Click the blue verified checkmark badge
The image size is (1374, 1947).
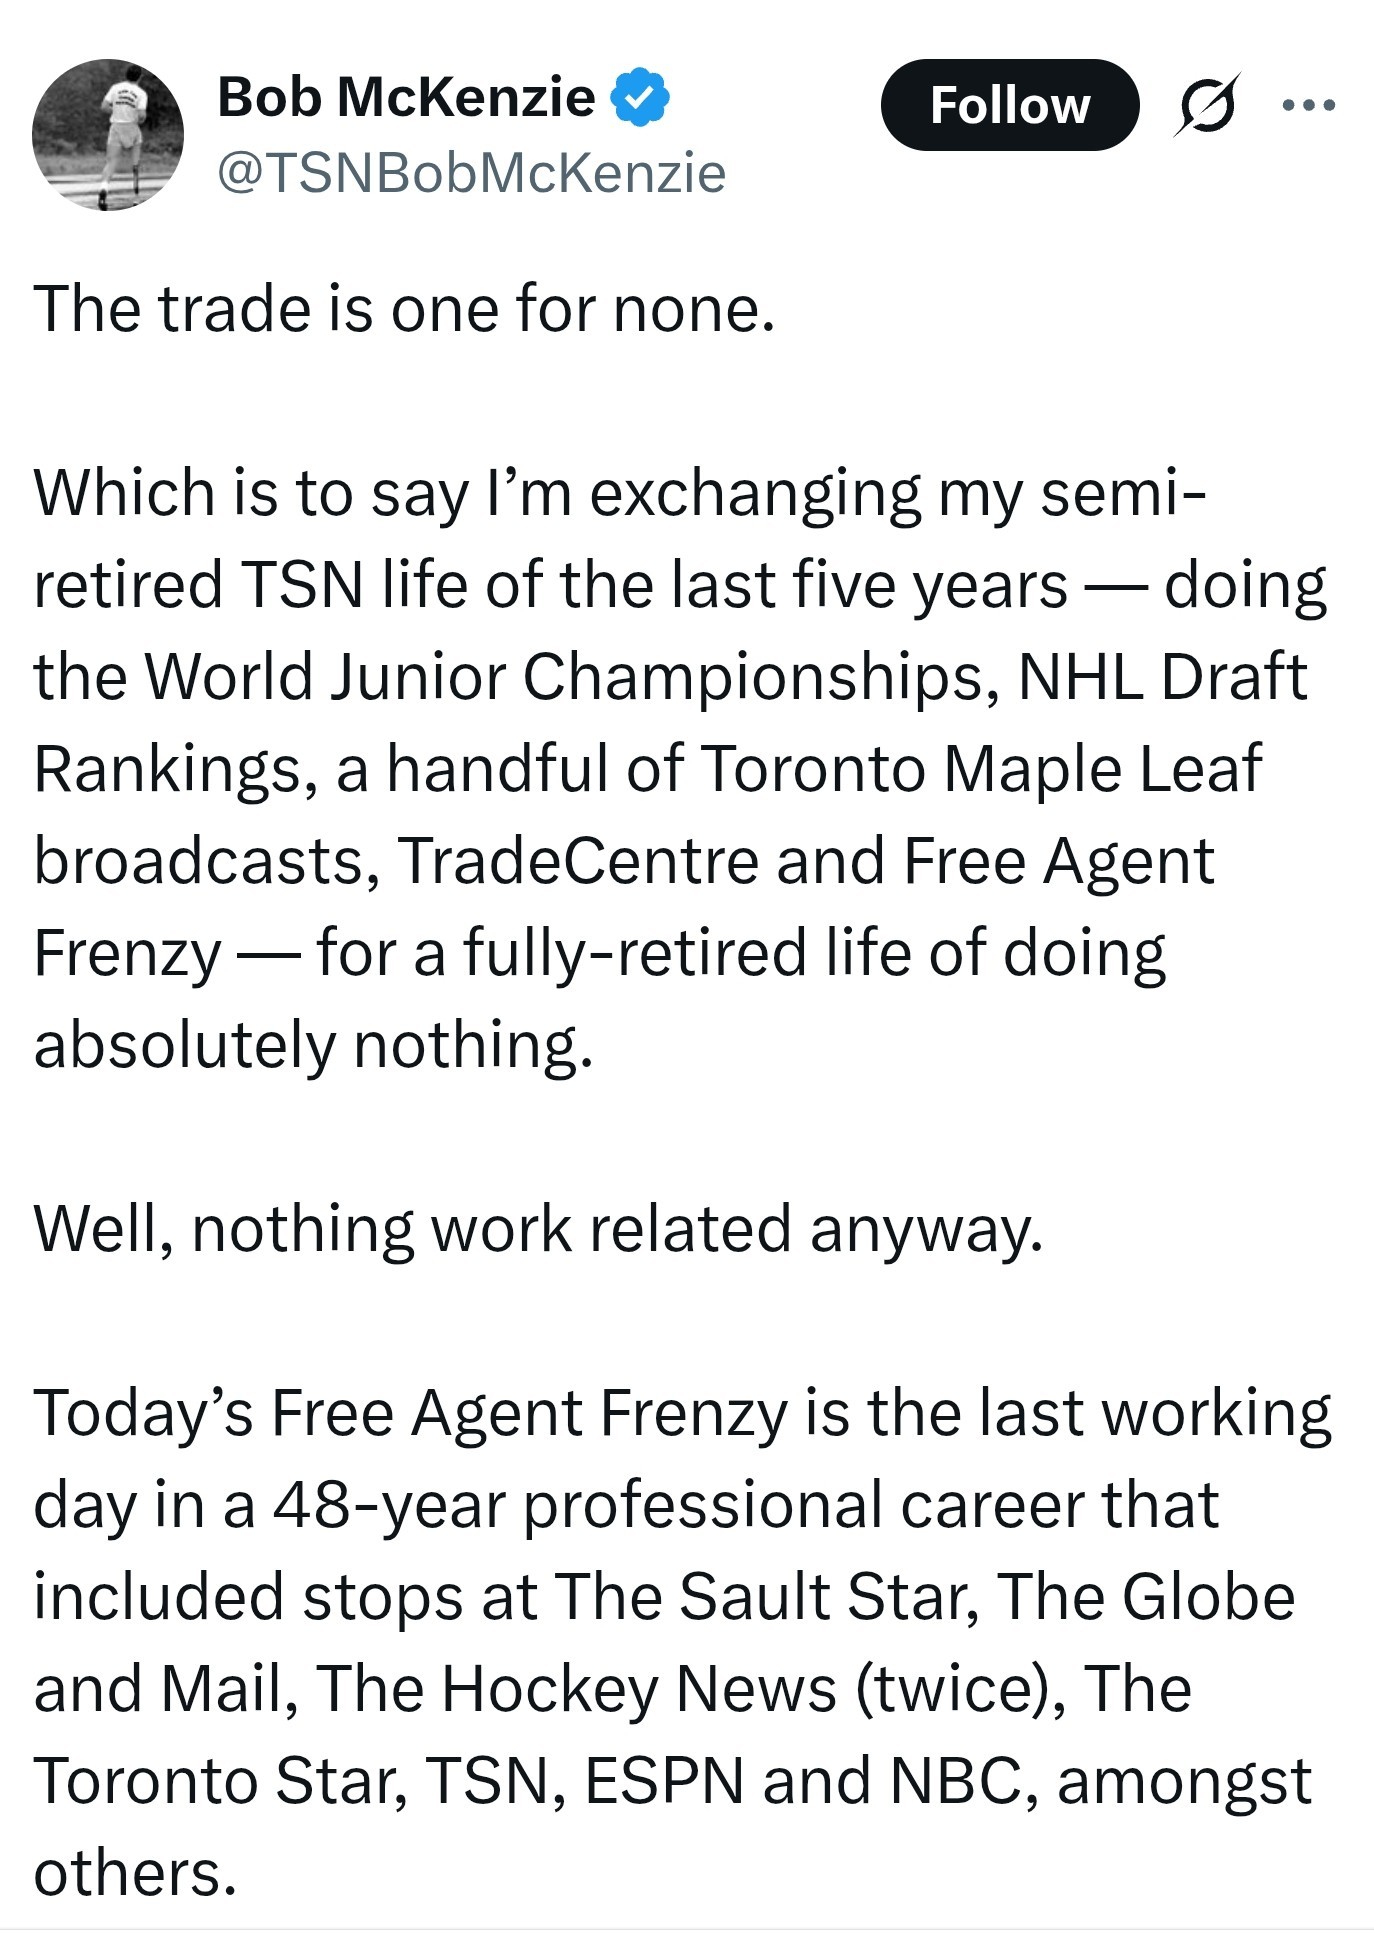[640, 98]
